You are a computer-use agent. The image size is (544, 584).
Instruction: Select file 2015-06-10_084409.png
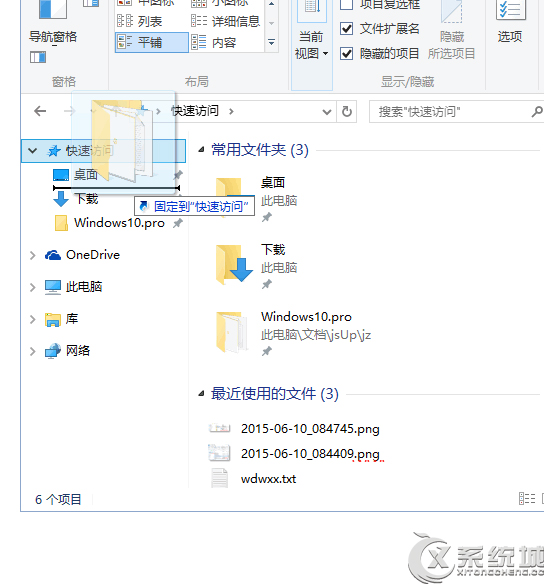pos(310,454)
